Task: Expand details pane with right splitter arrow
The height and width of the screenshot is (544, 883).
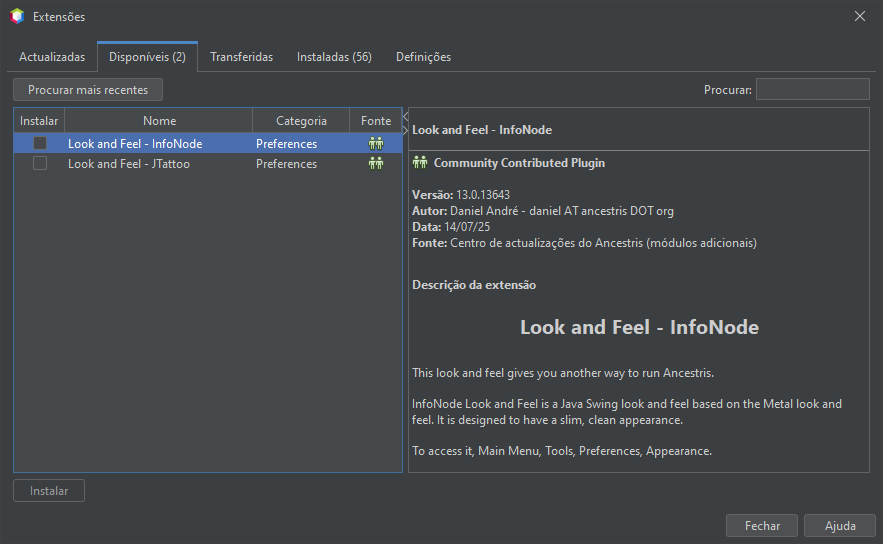Action: pyautogui.click(x=405, y=130)
